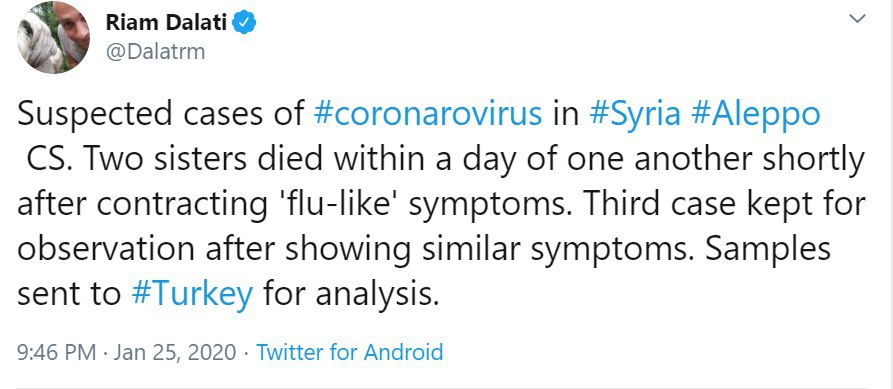Click 'Third case kept for' text
The width and height of the screenshot is (893, 389).
pyautogui.click(x=723, y=204)
